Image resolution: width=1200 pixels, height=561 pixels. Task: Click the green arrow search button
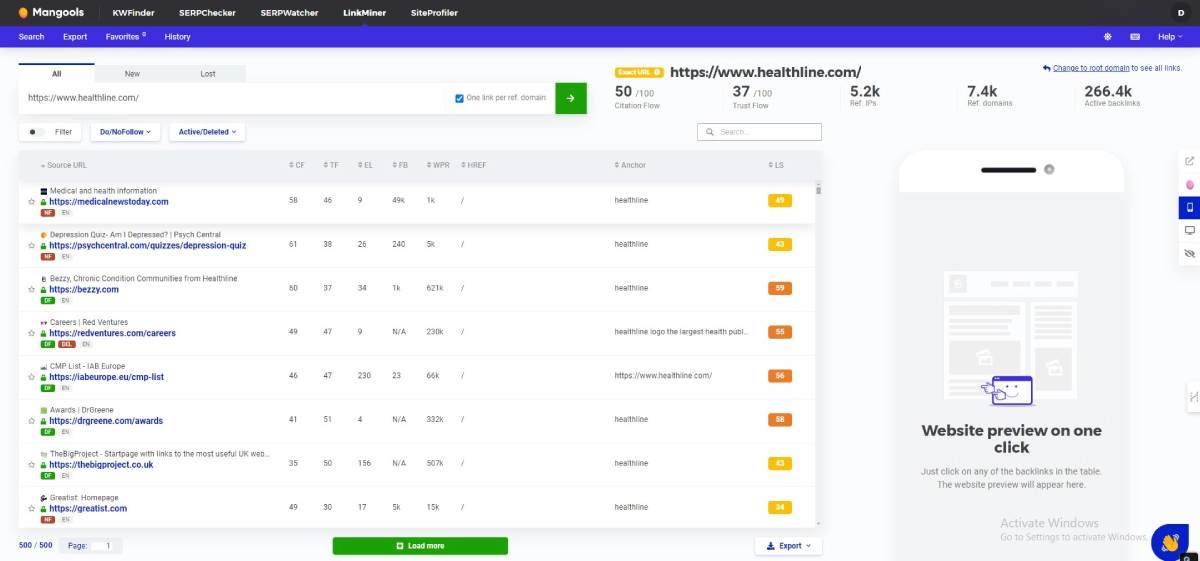(571, 98)
